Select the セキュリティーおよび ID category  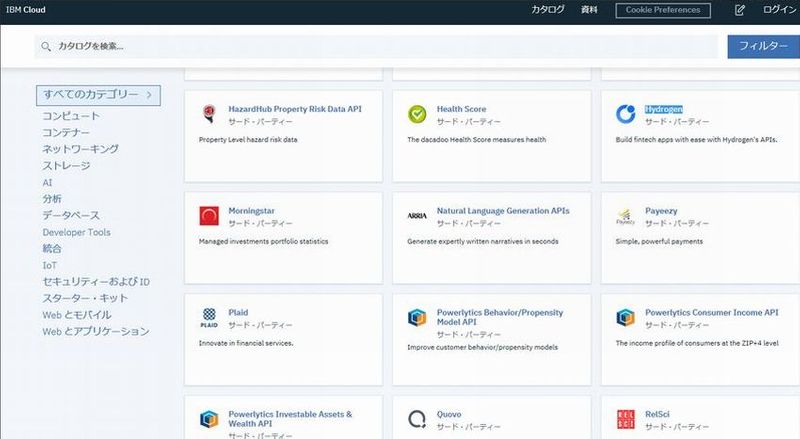point(95,282)
